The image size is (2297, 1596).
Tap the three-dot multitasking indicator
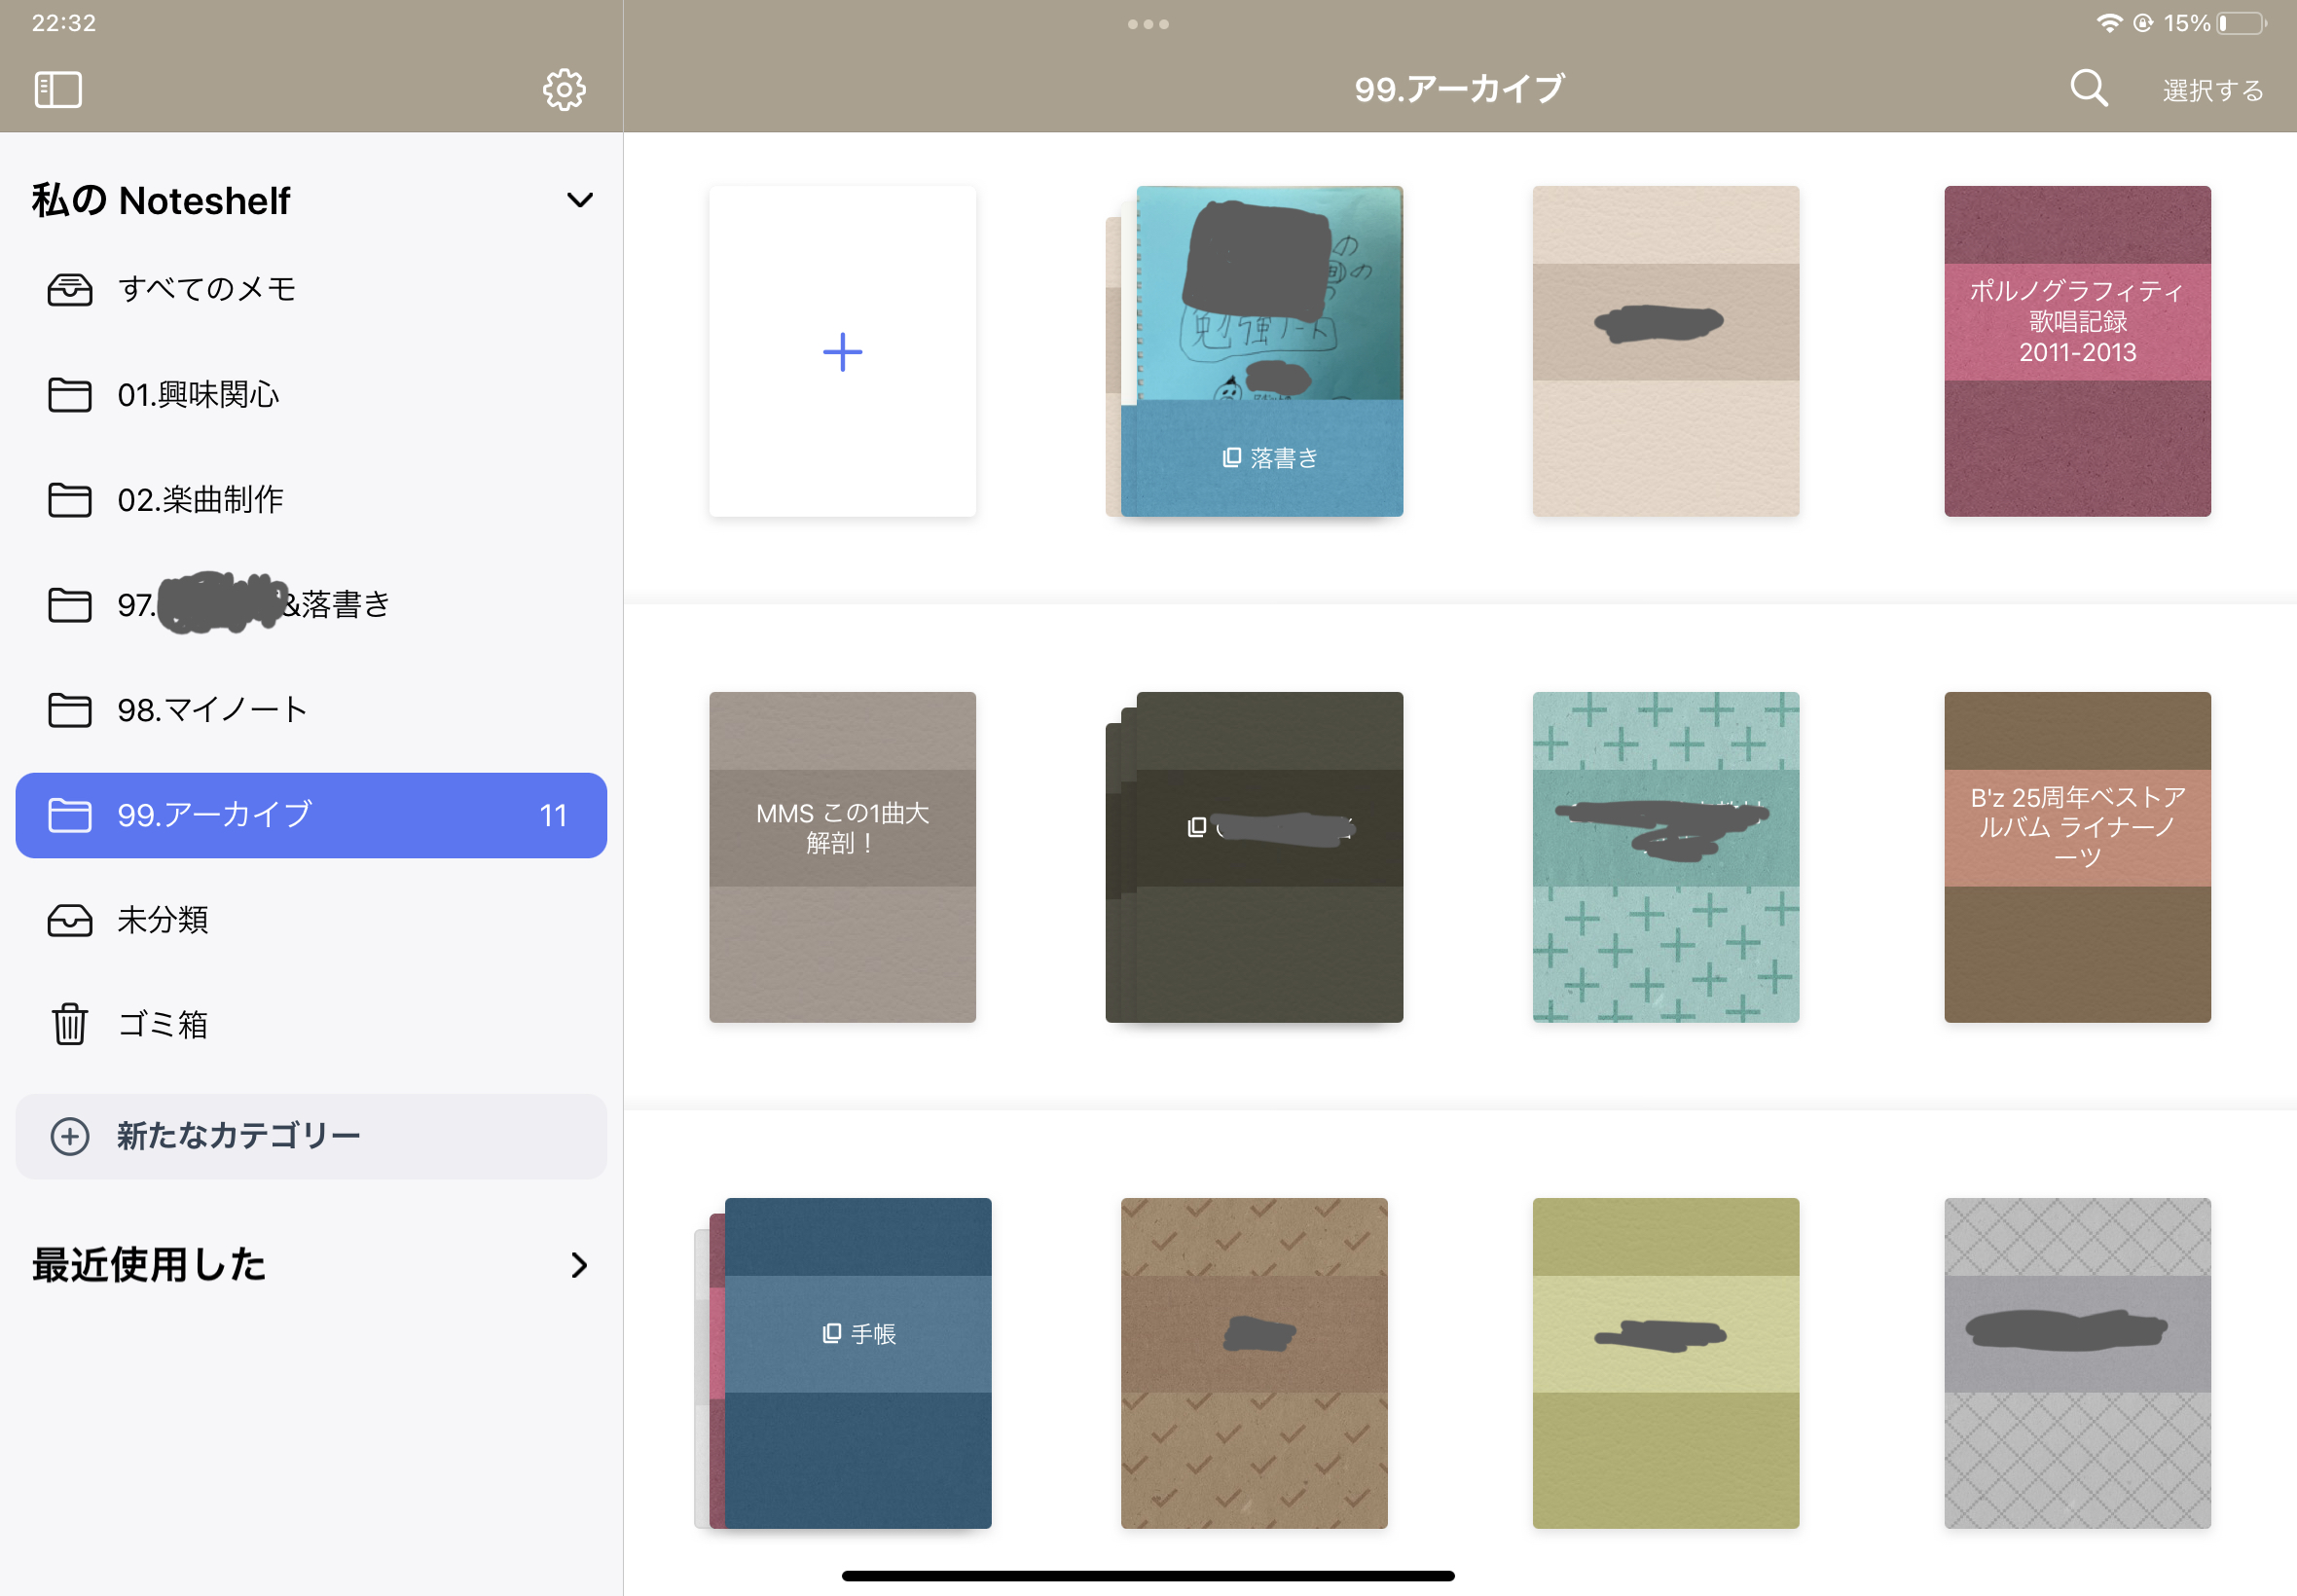pyautogui.click(x=1147, y=24)
